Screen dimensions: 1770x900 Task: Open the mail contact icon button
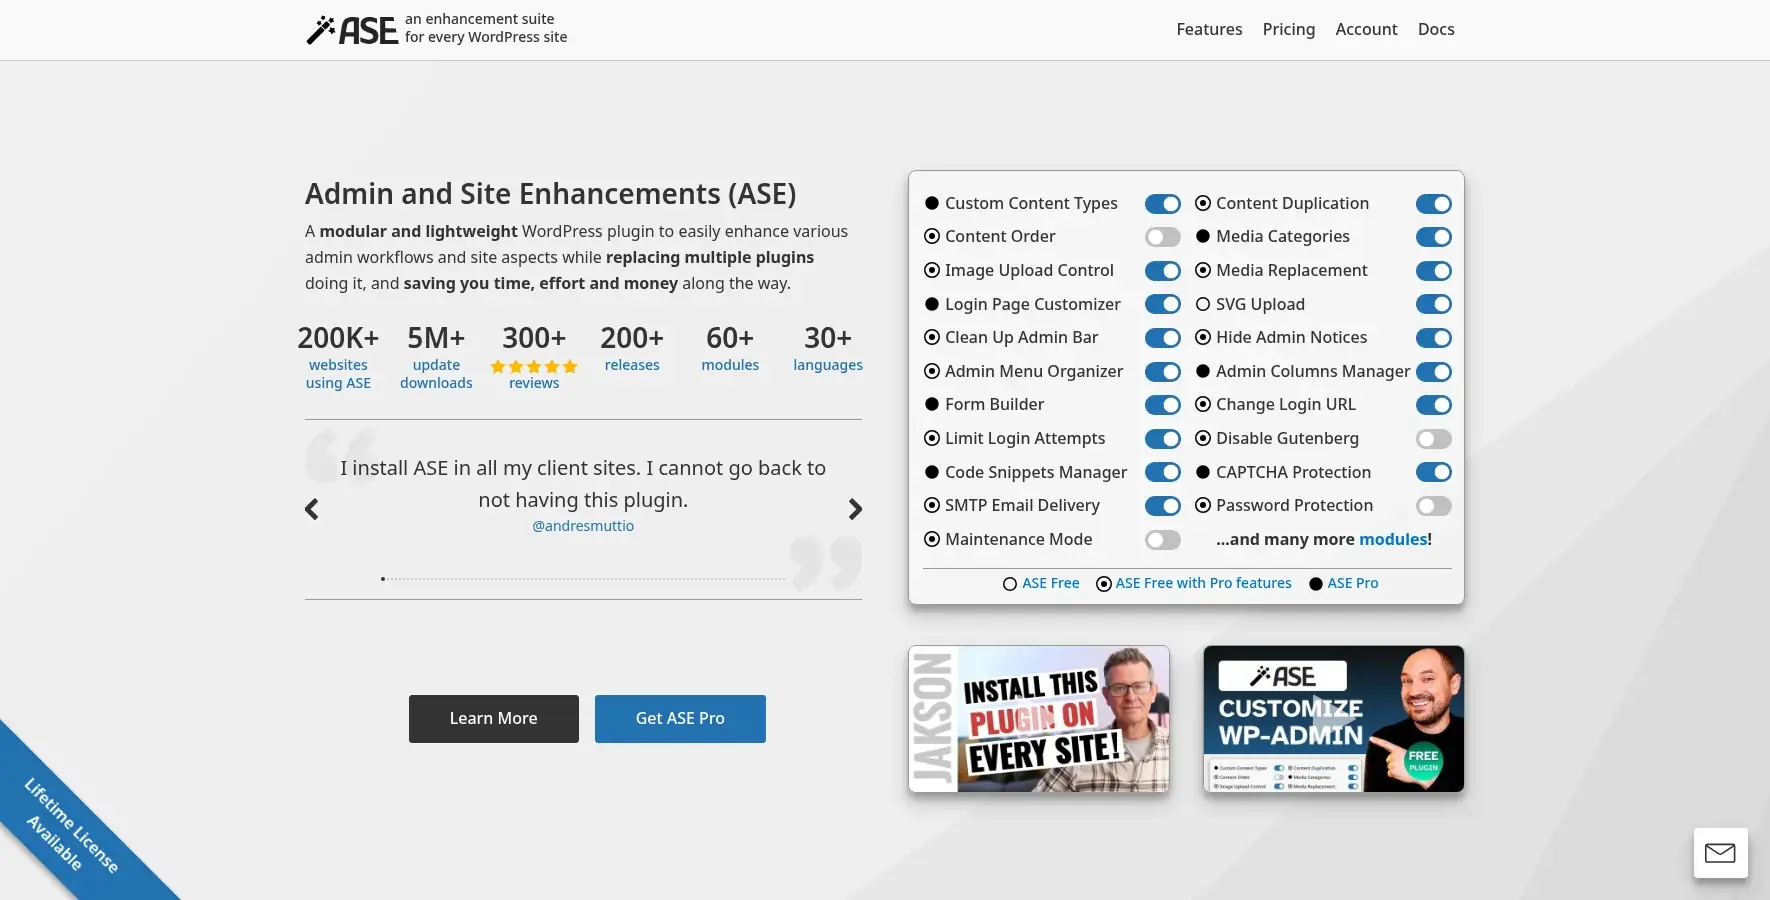click(x=1720, y=853)
